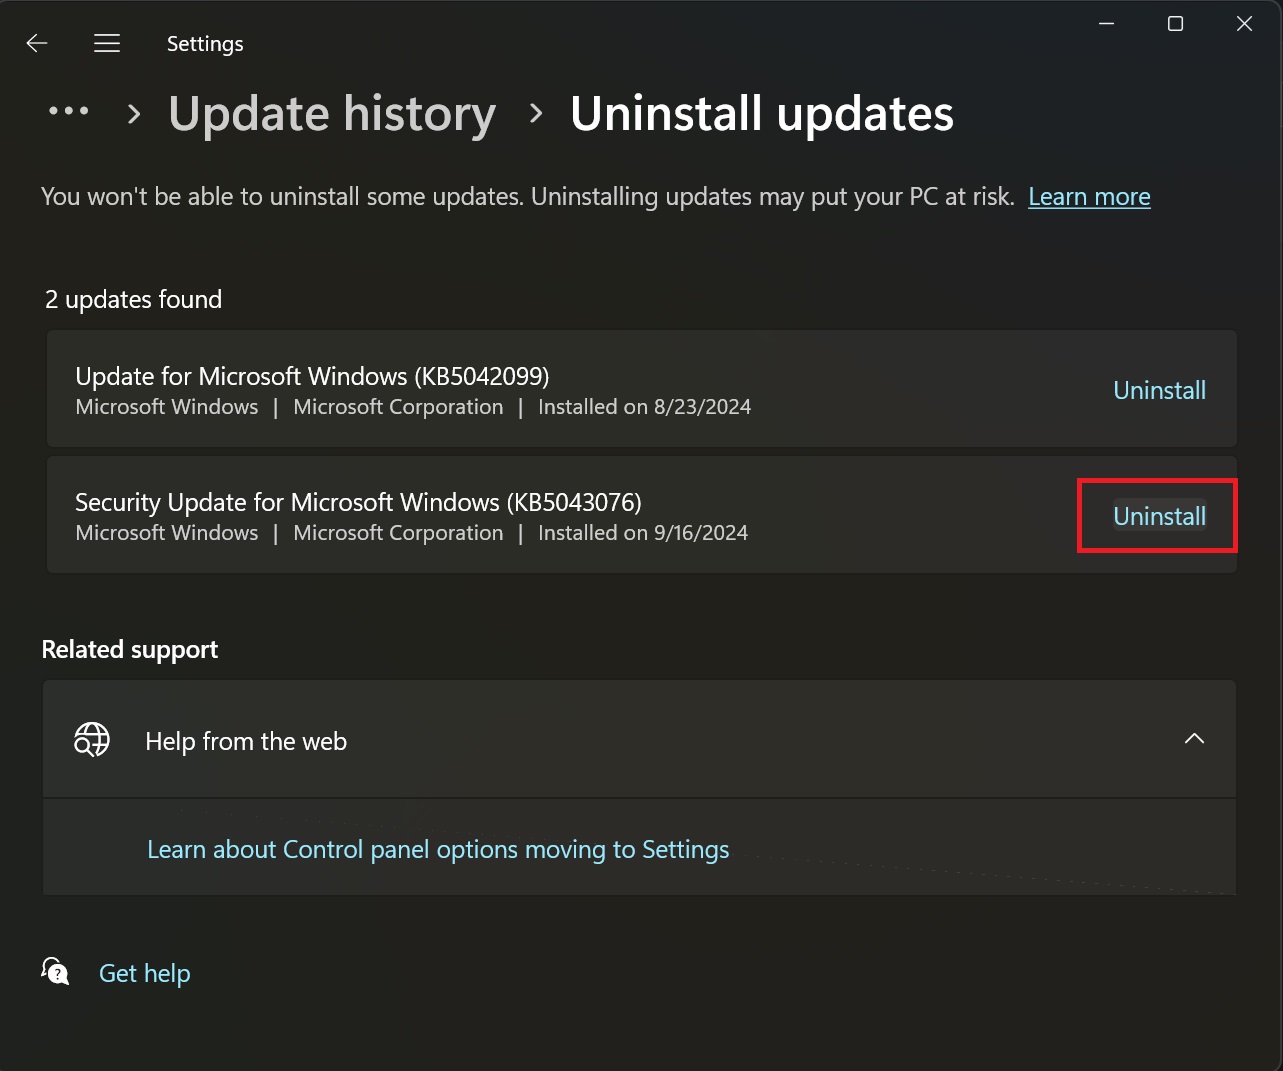This screenshot has height=1071, width=1283.
Task: Open the hamburger navigation menu
Action: 107,43
